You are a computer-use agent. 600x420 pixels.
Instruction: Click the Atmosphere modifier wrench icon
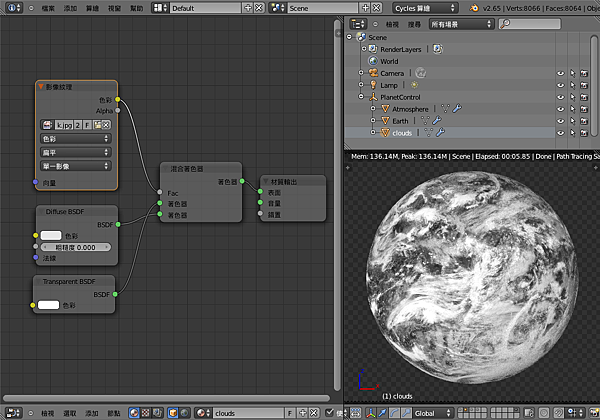[x=457, y=109]
